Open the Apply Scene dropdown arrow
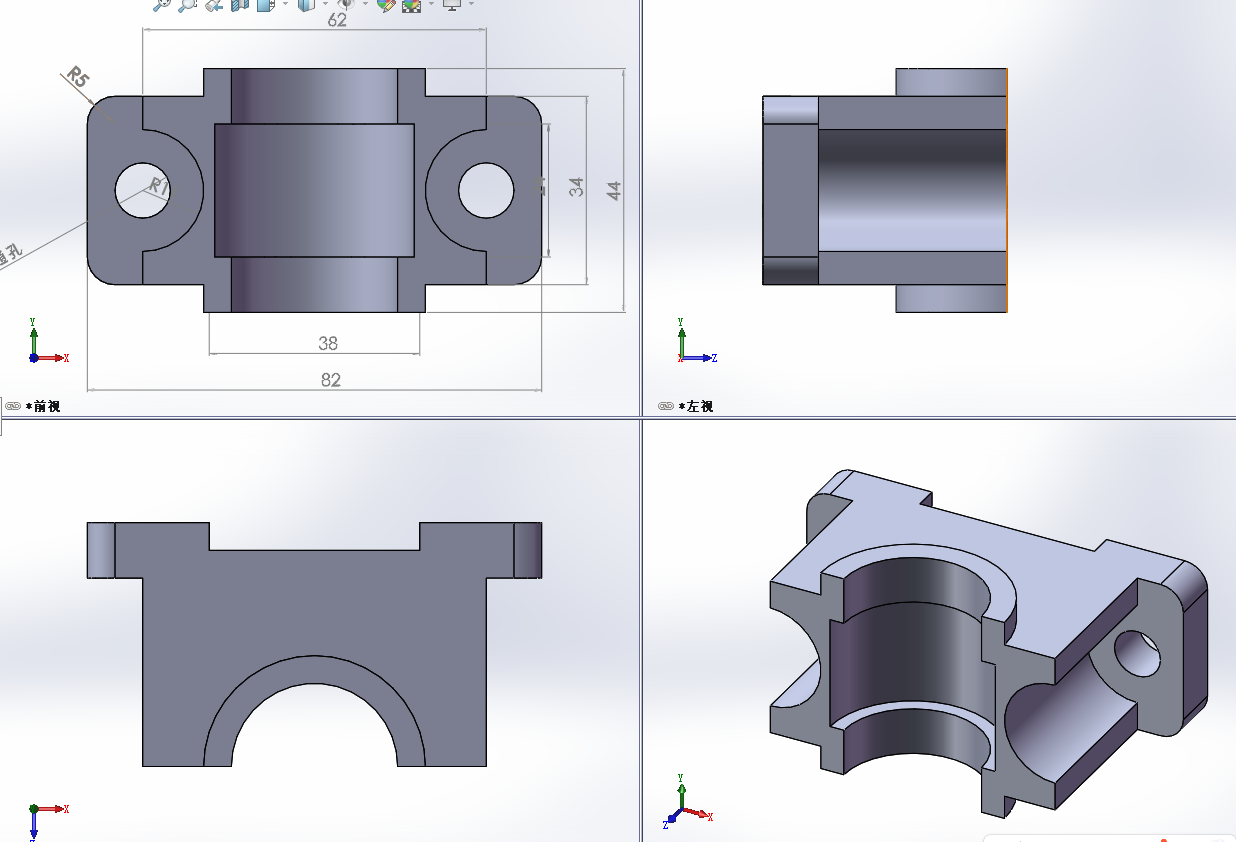Image resolution: width=1236 pixels, height=842 pixels. (x=431, y=4)
